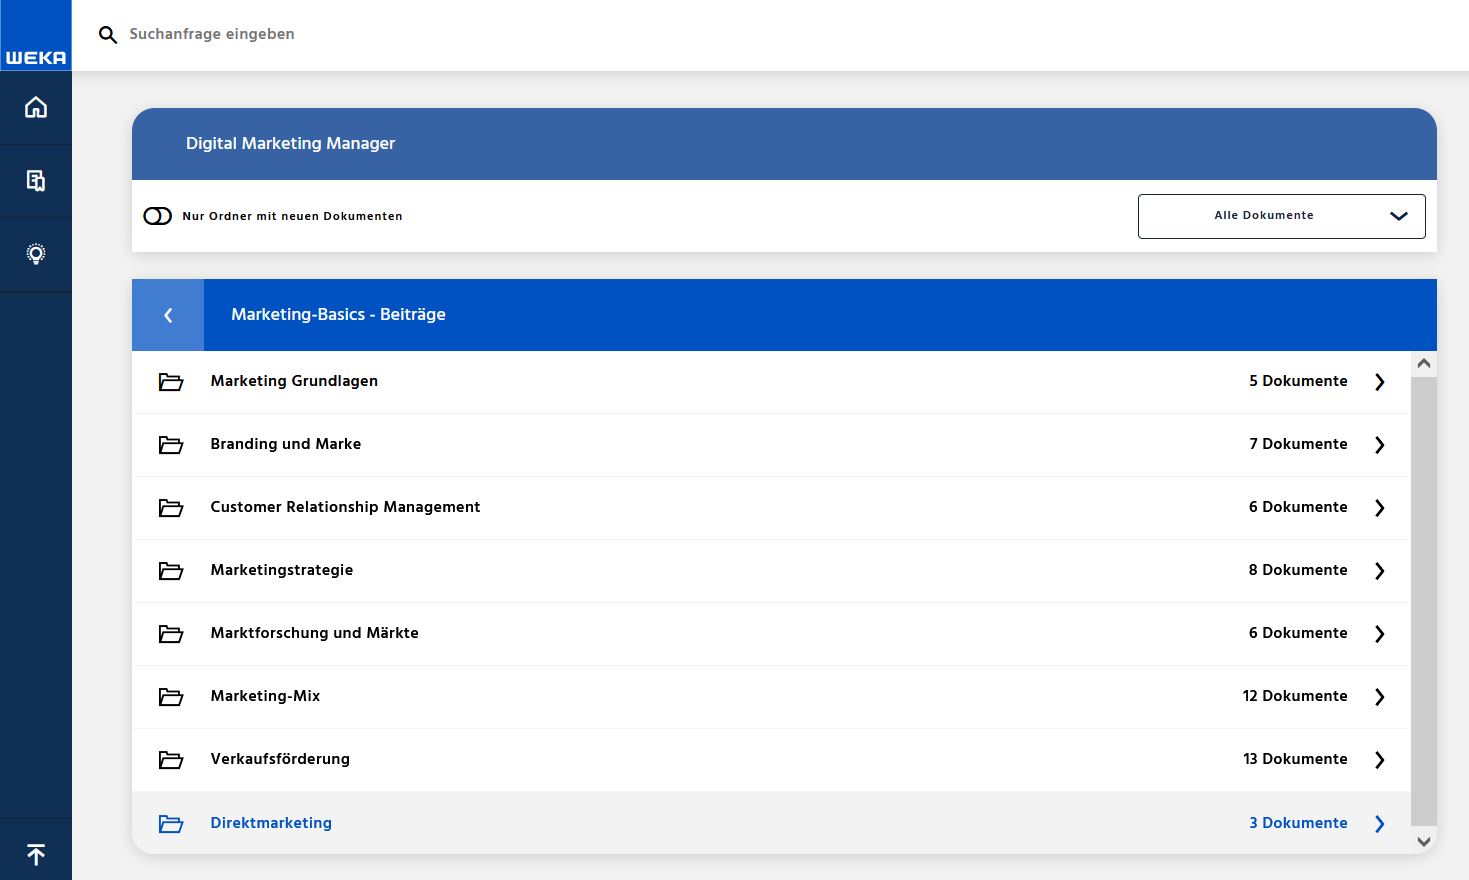1469x880 pixels.
Task: Click the scrollbar up arrow
Action: tap(1424, 364)
